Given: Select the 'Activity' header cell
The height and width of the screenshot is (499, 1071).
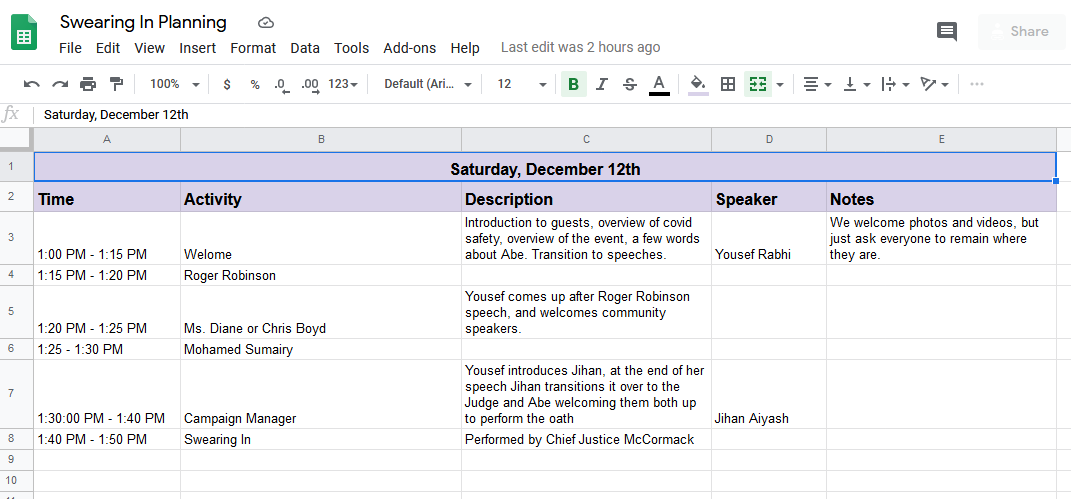Looking at the screenshot, I should (x=321, y=198).
